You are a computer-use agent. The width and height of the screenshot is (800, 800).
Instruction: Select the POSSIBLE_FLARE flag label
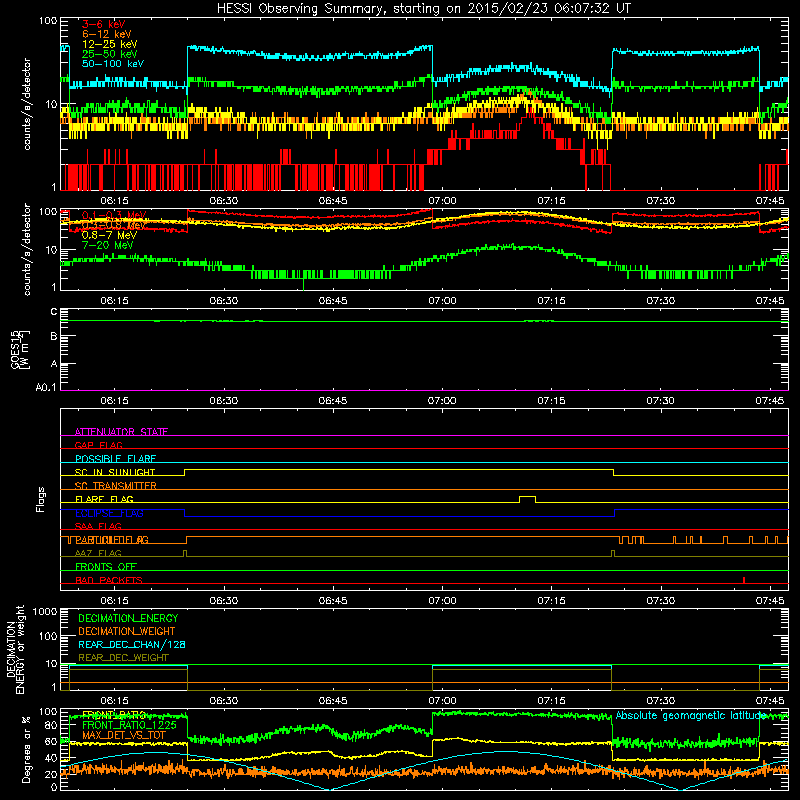click(x=115, y=459)
